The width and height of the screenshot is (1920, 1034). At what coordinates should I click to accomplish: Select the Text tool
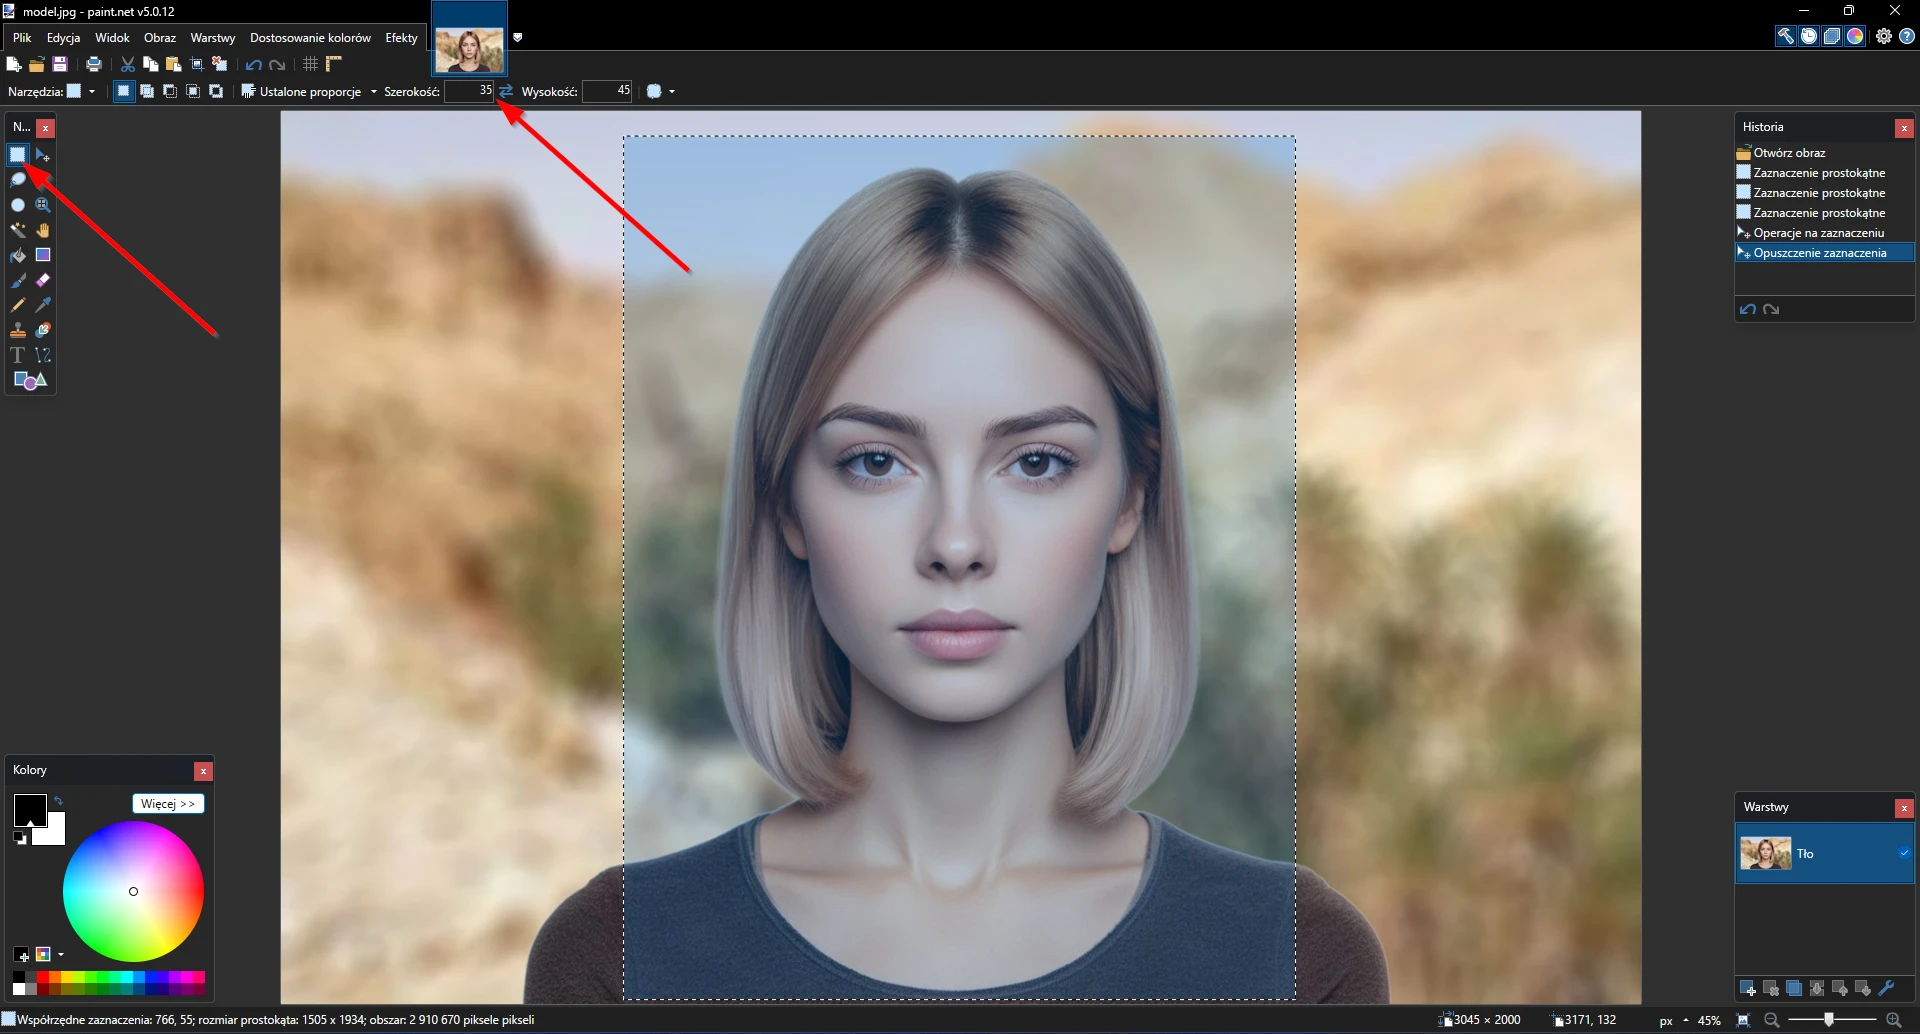coord(18,355)
